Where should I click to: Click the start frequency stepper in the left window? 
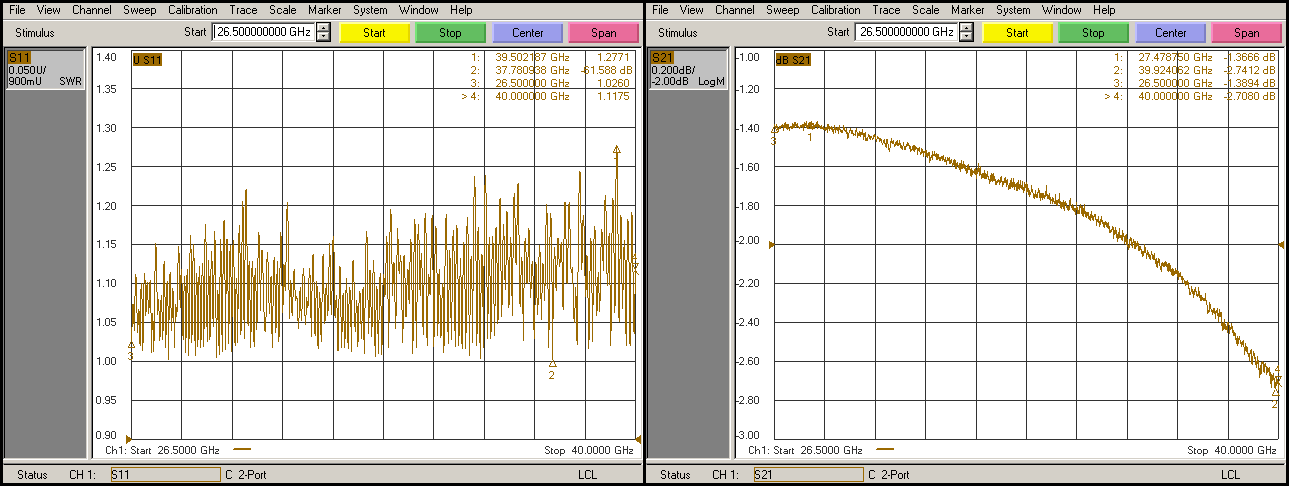click(x=323, y=32)
